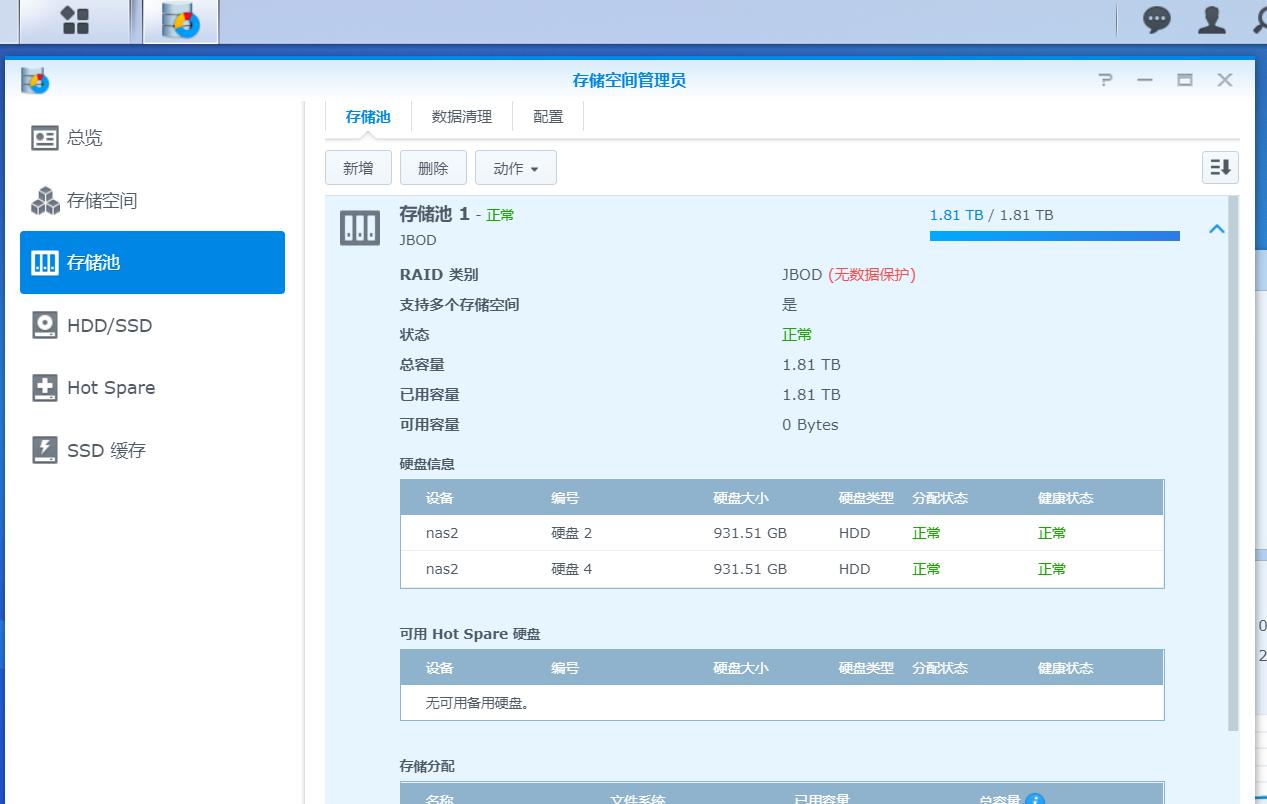Click the 1.81 TB capacity usage bar

tap(1054, 235)
